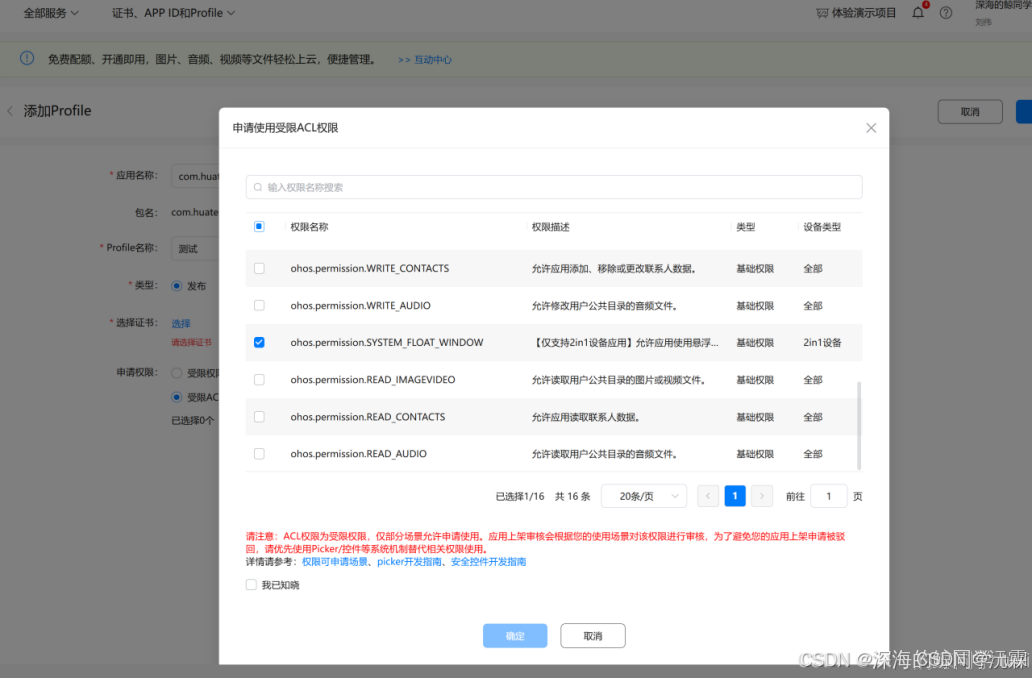
Task: Check the WRITE_AUDIO permission checkbox
Action: pyautogui.click(x=259, y=305)
